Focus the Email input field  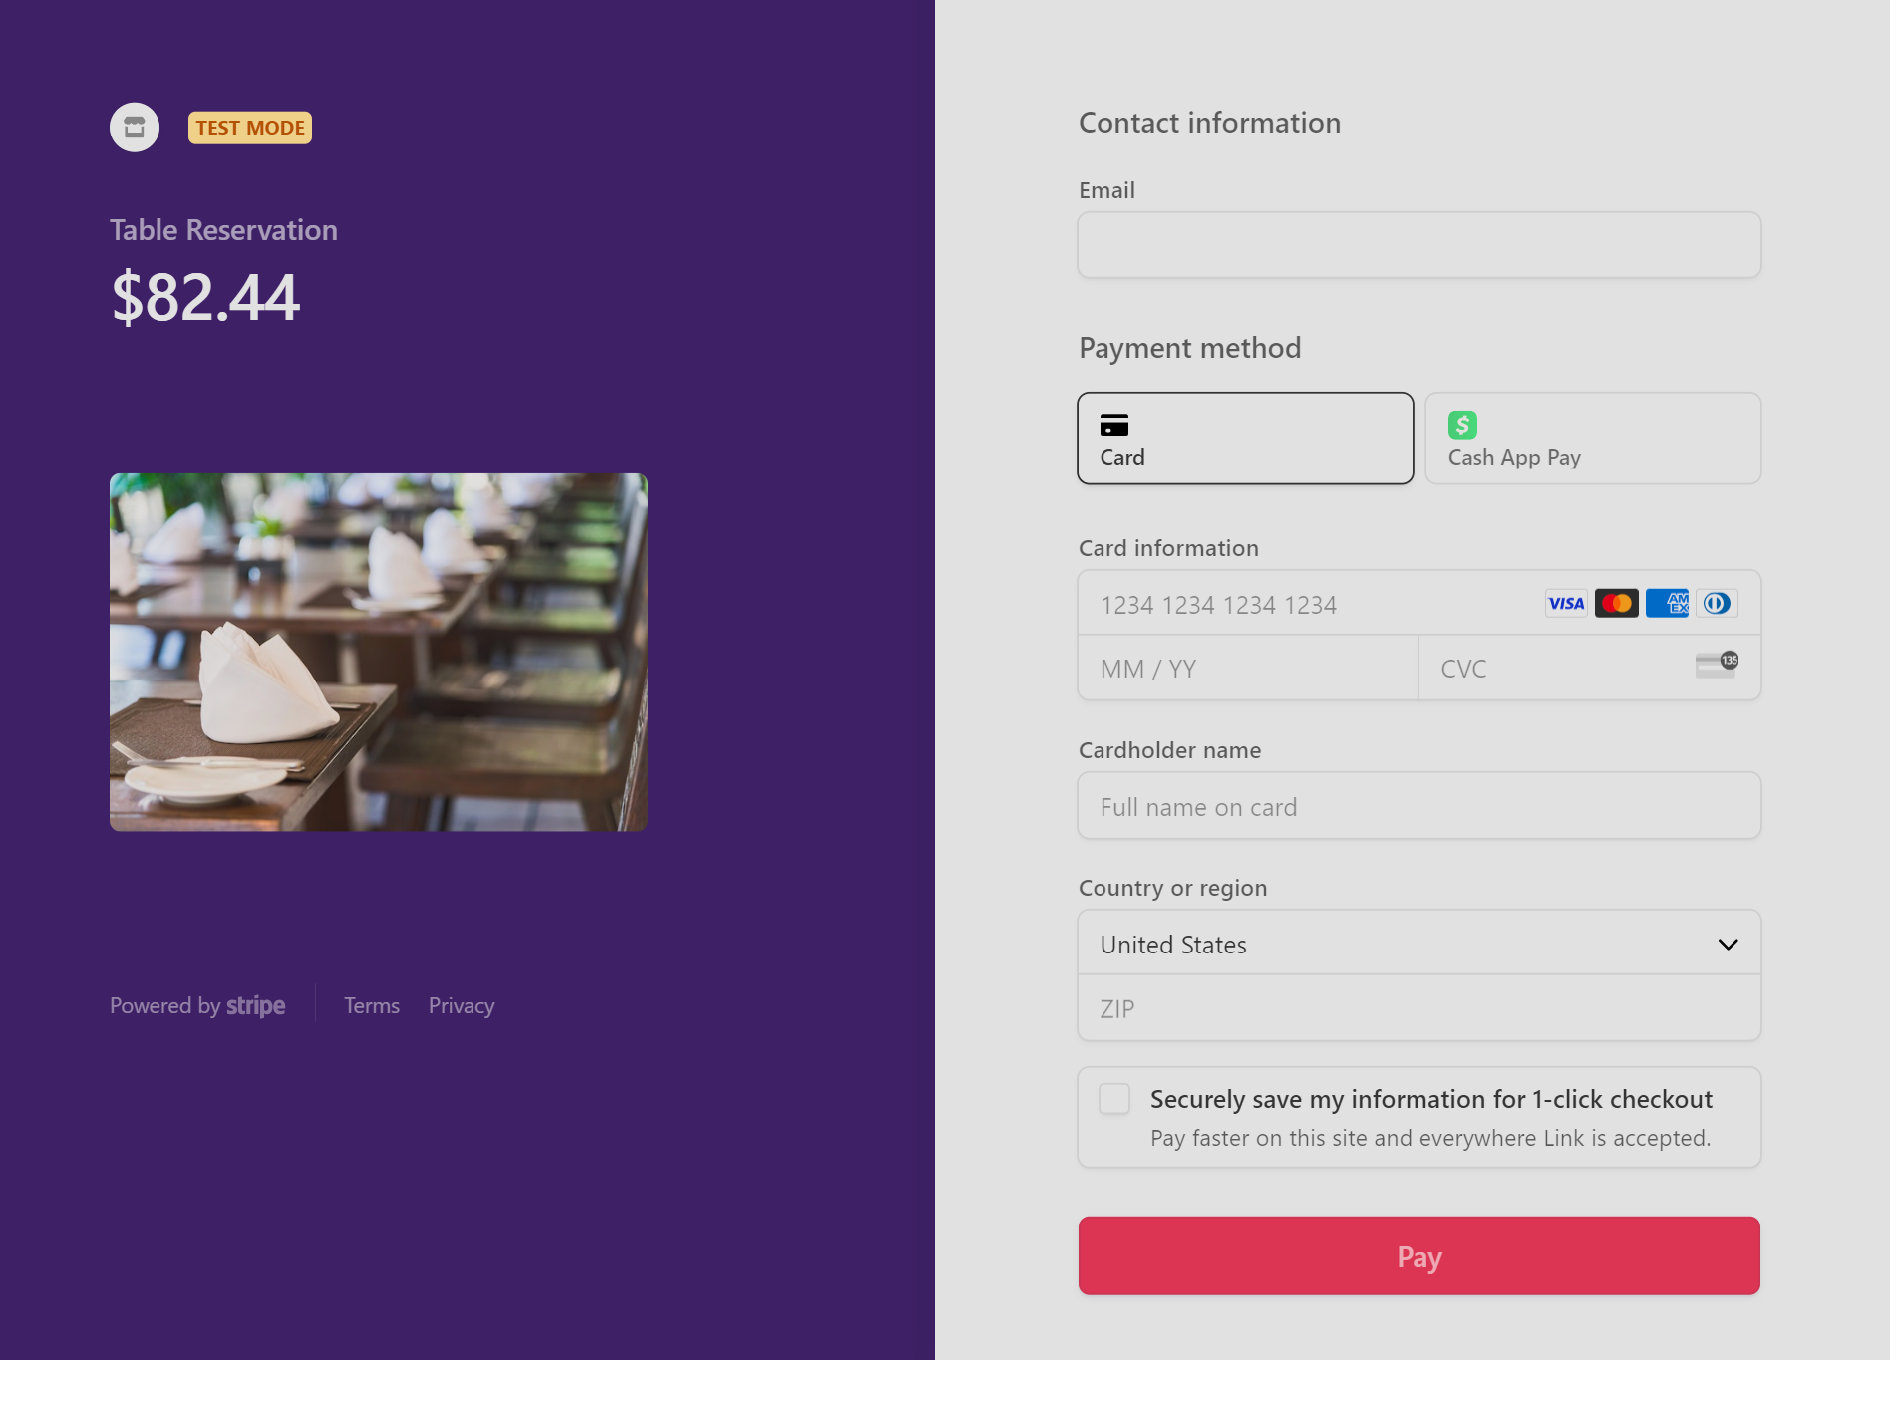click(x=1418, y=245)
